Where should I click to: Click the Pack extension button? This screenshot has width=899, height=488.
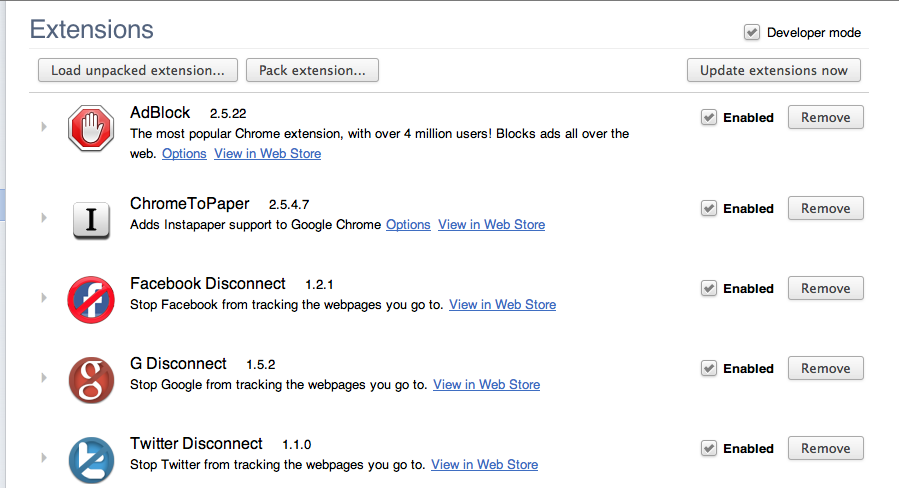[312, 70]
